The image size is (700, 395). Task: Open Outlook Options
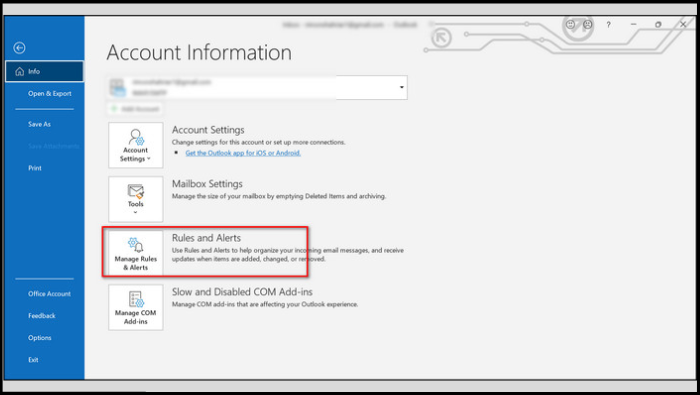[x=40, y=338]
